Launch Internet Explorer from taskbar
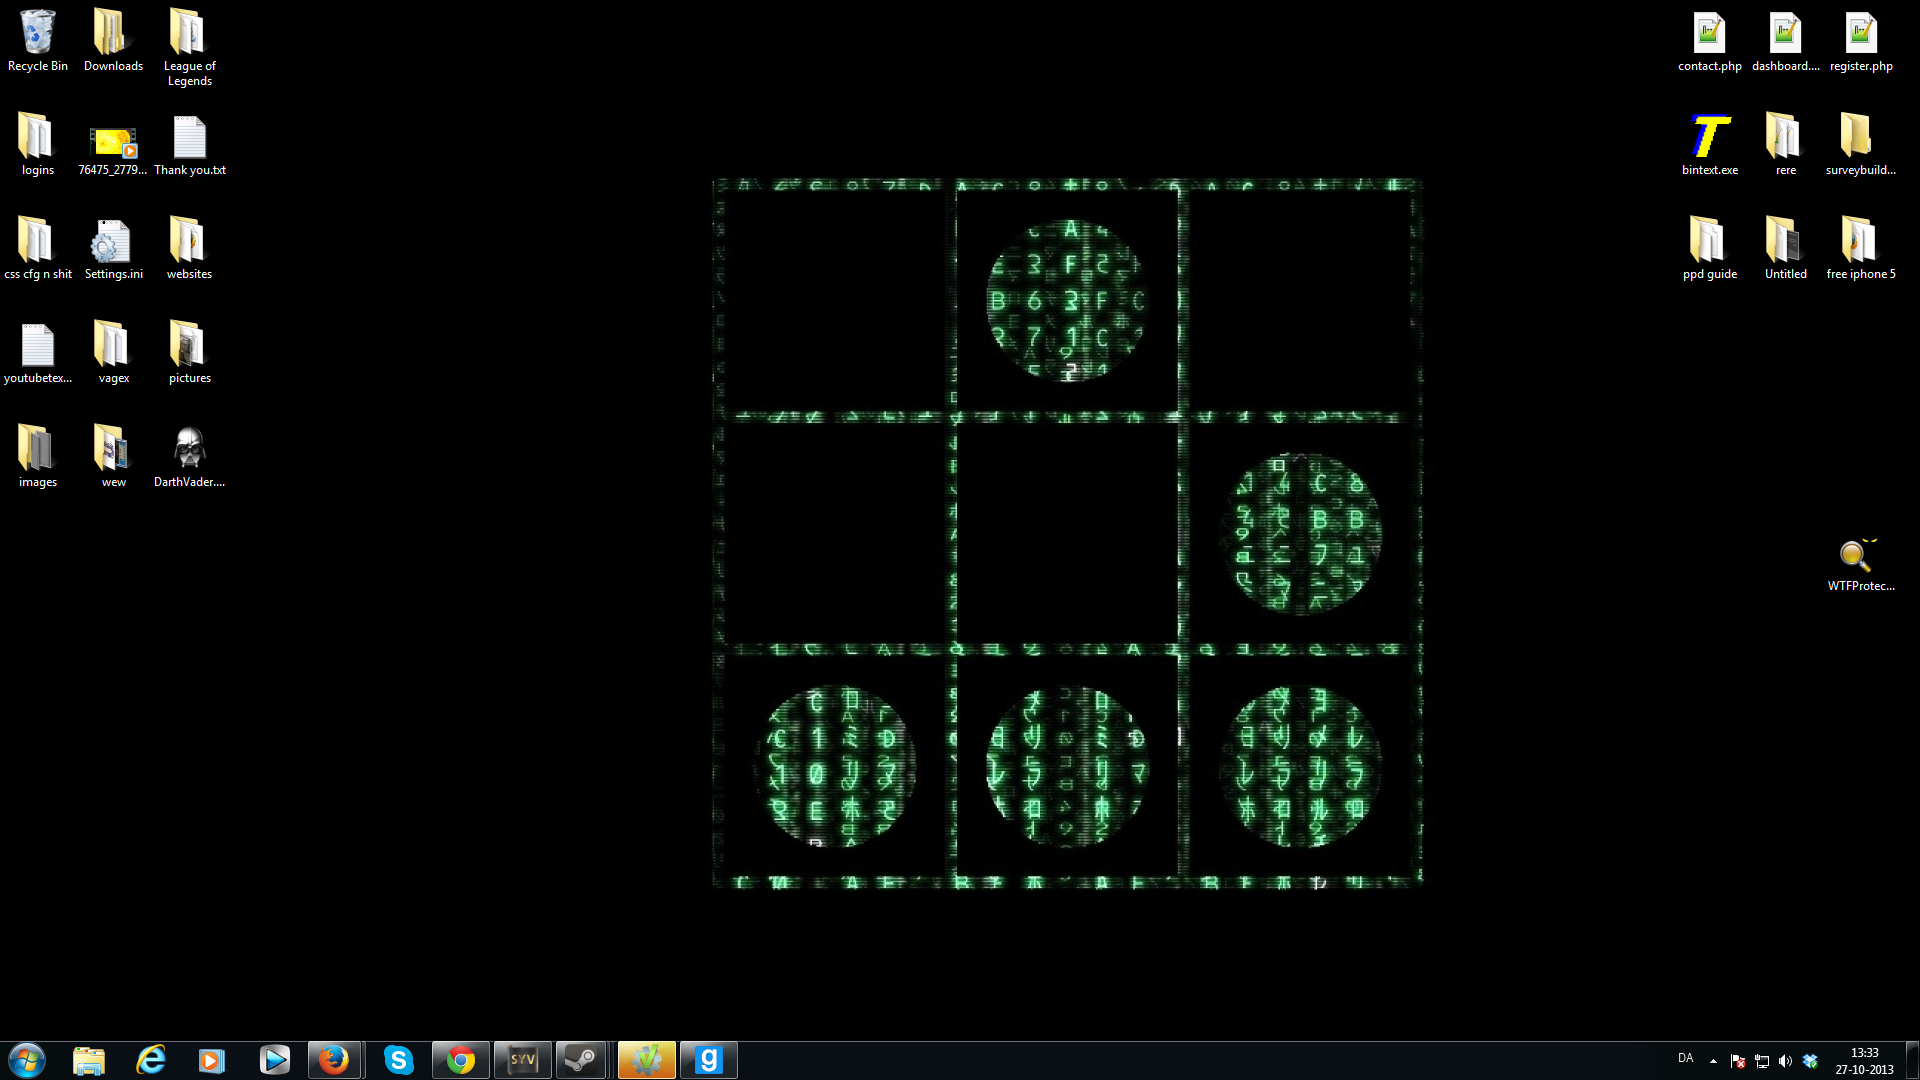Viewport: 1920px width, 1080px height. (x=151, y=1060)
